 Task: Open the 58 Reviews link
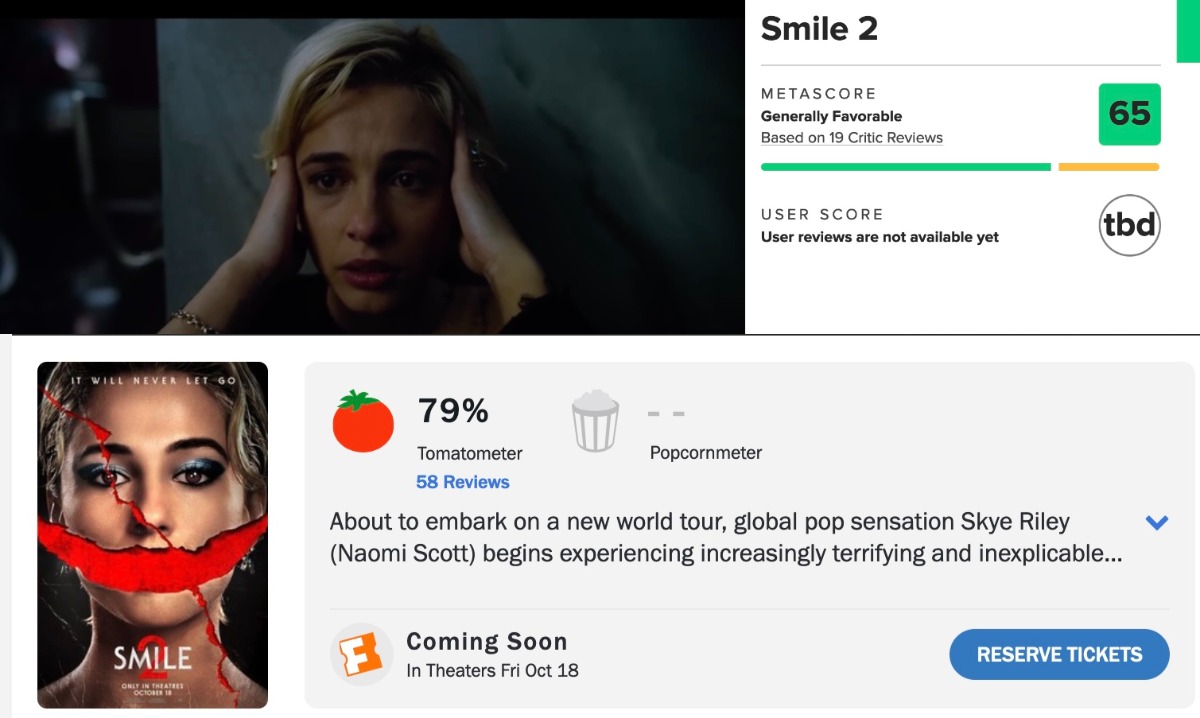coord(462,482)
